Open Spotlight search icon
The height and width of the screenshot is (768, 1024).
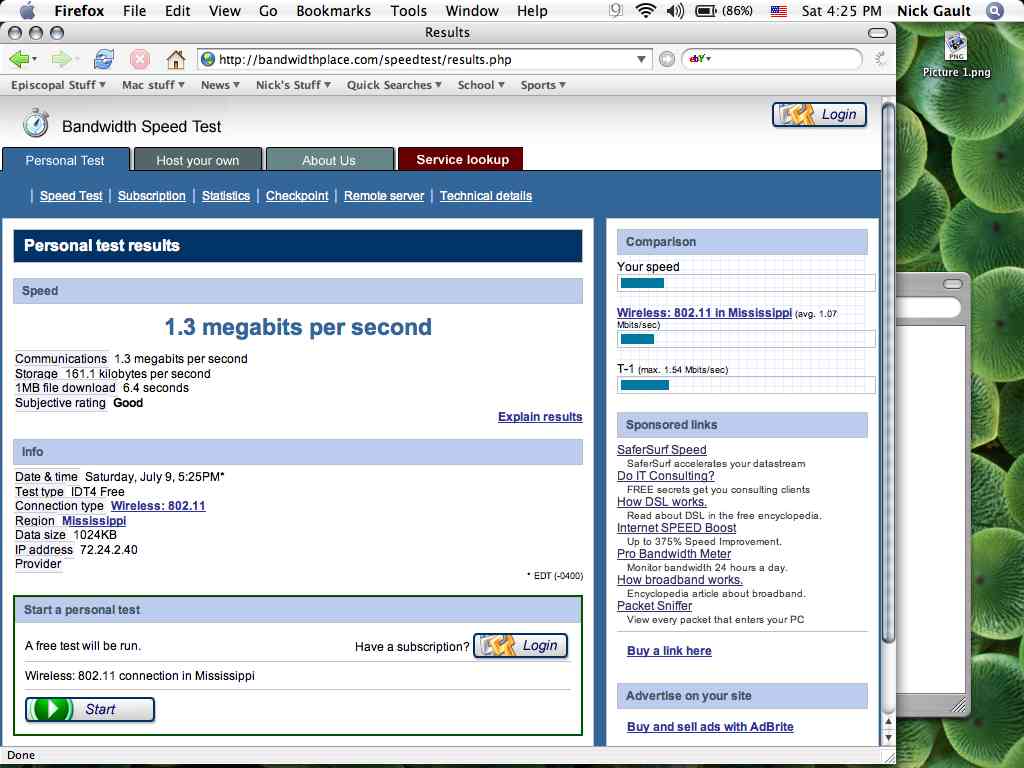[x=994, y=10]
